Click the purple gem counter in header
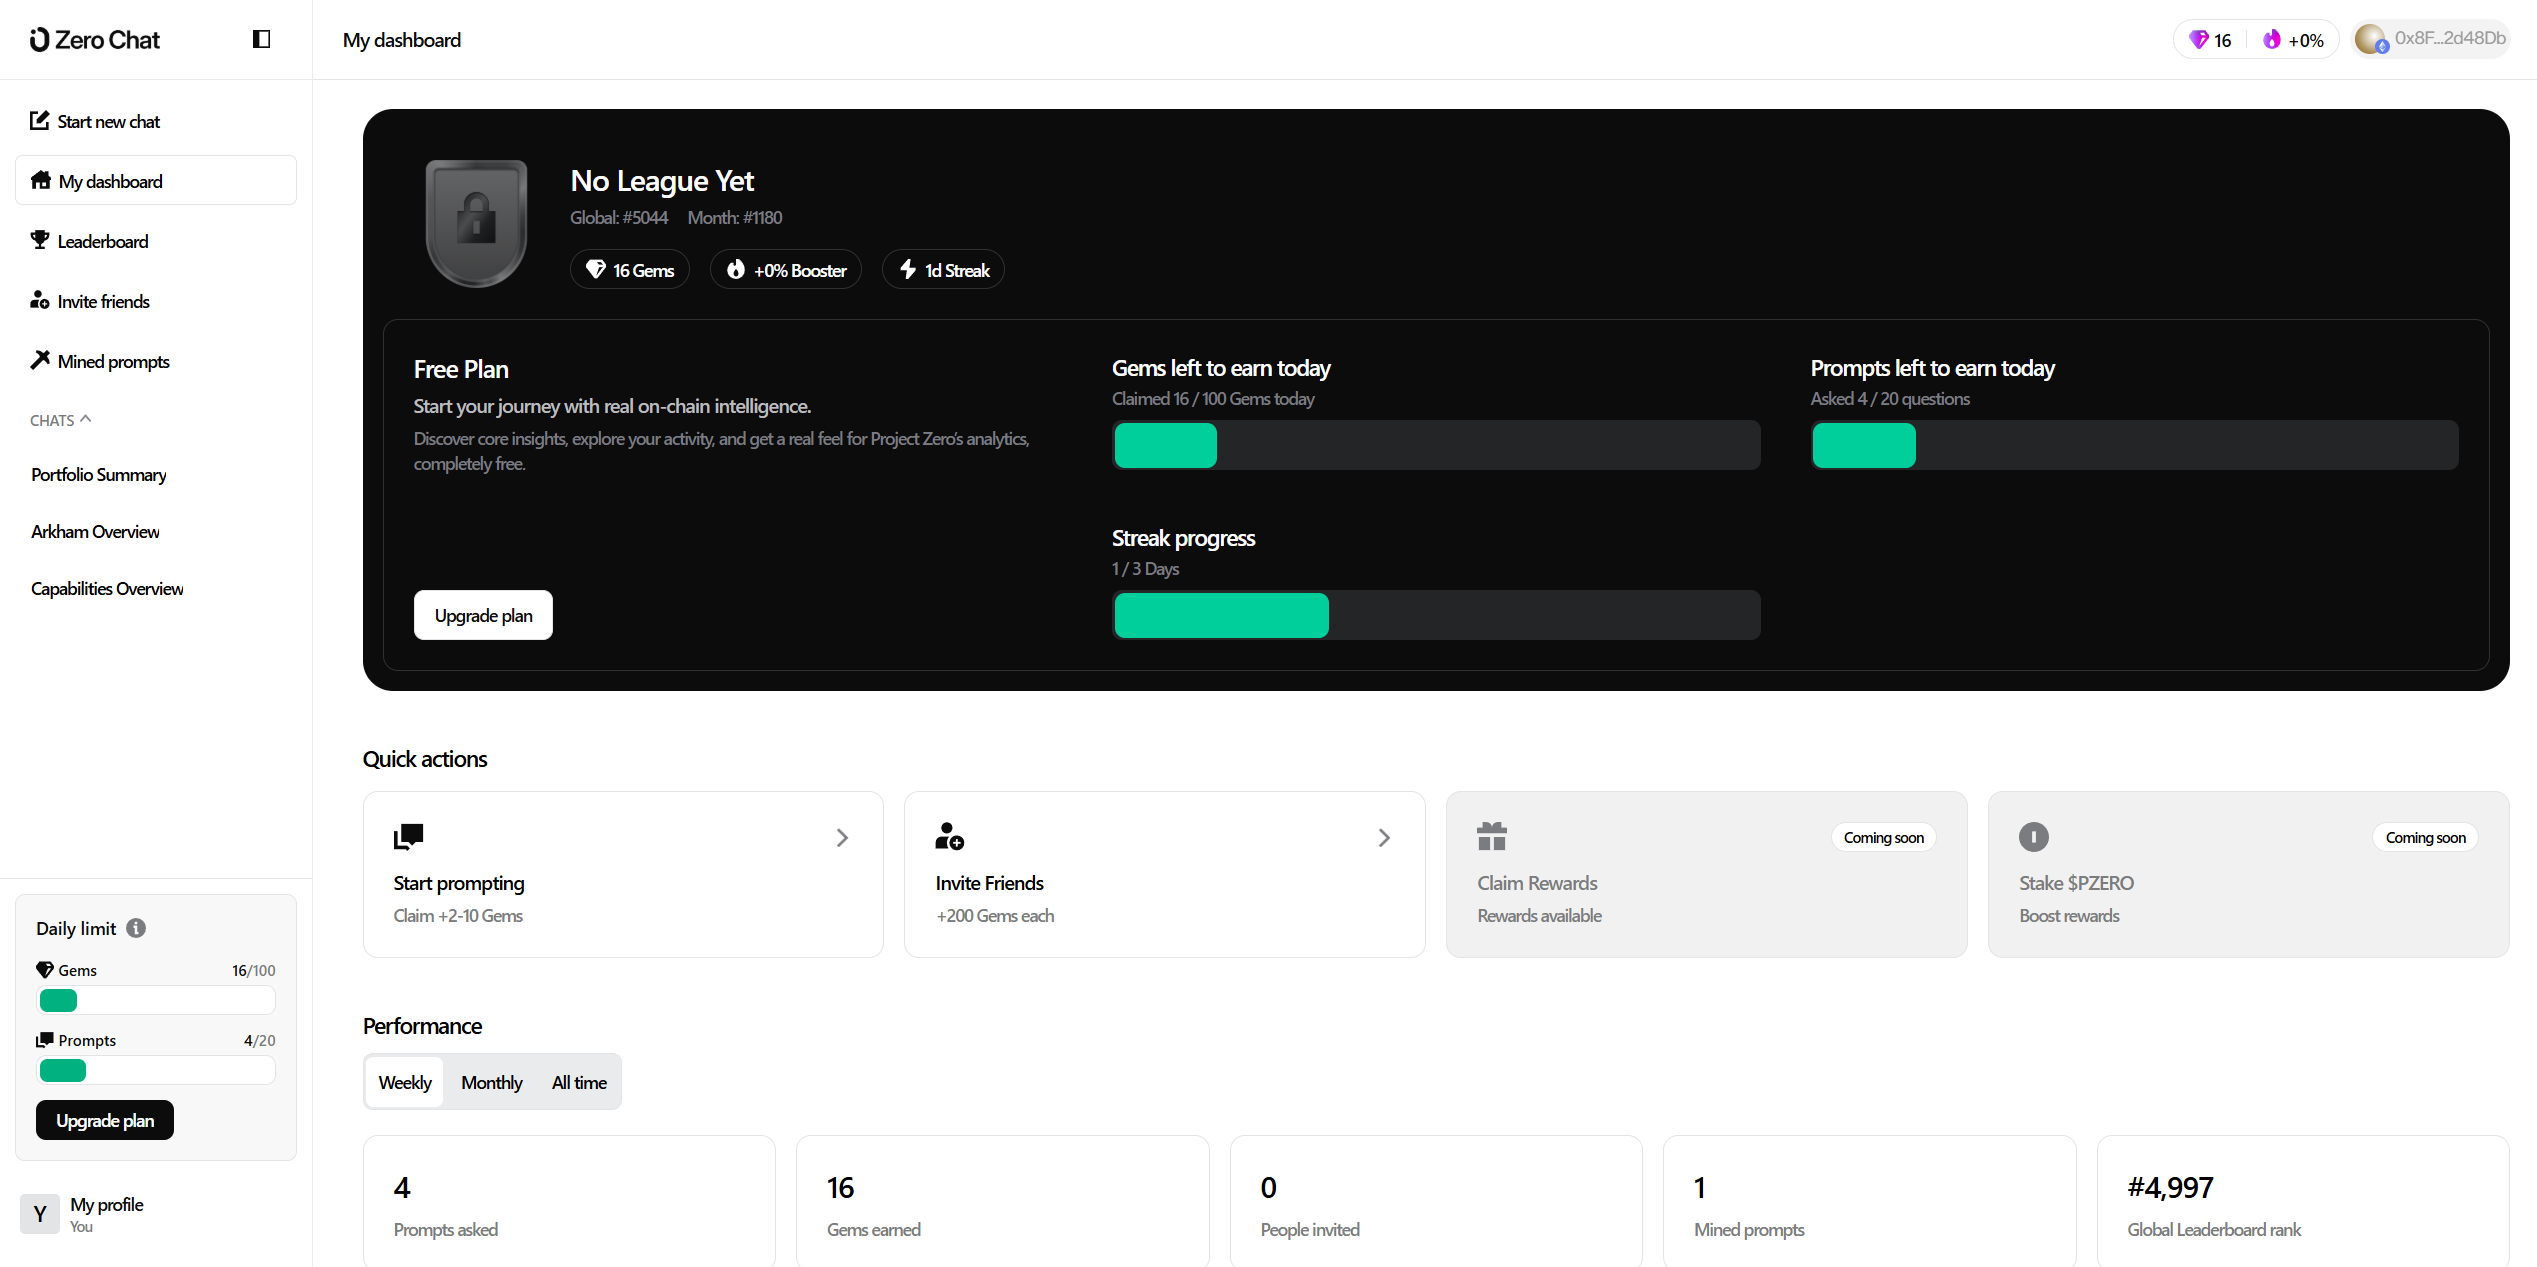Screen dimensions: 2537x1267 (2210, 40)
